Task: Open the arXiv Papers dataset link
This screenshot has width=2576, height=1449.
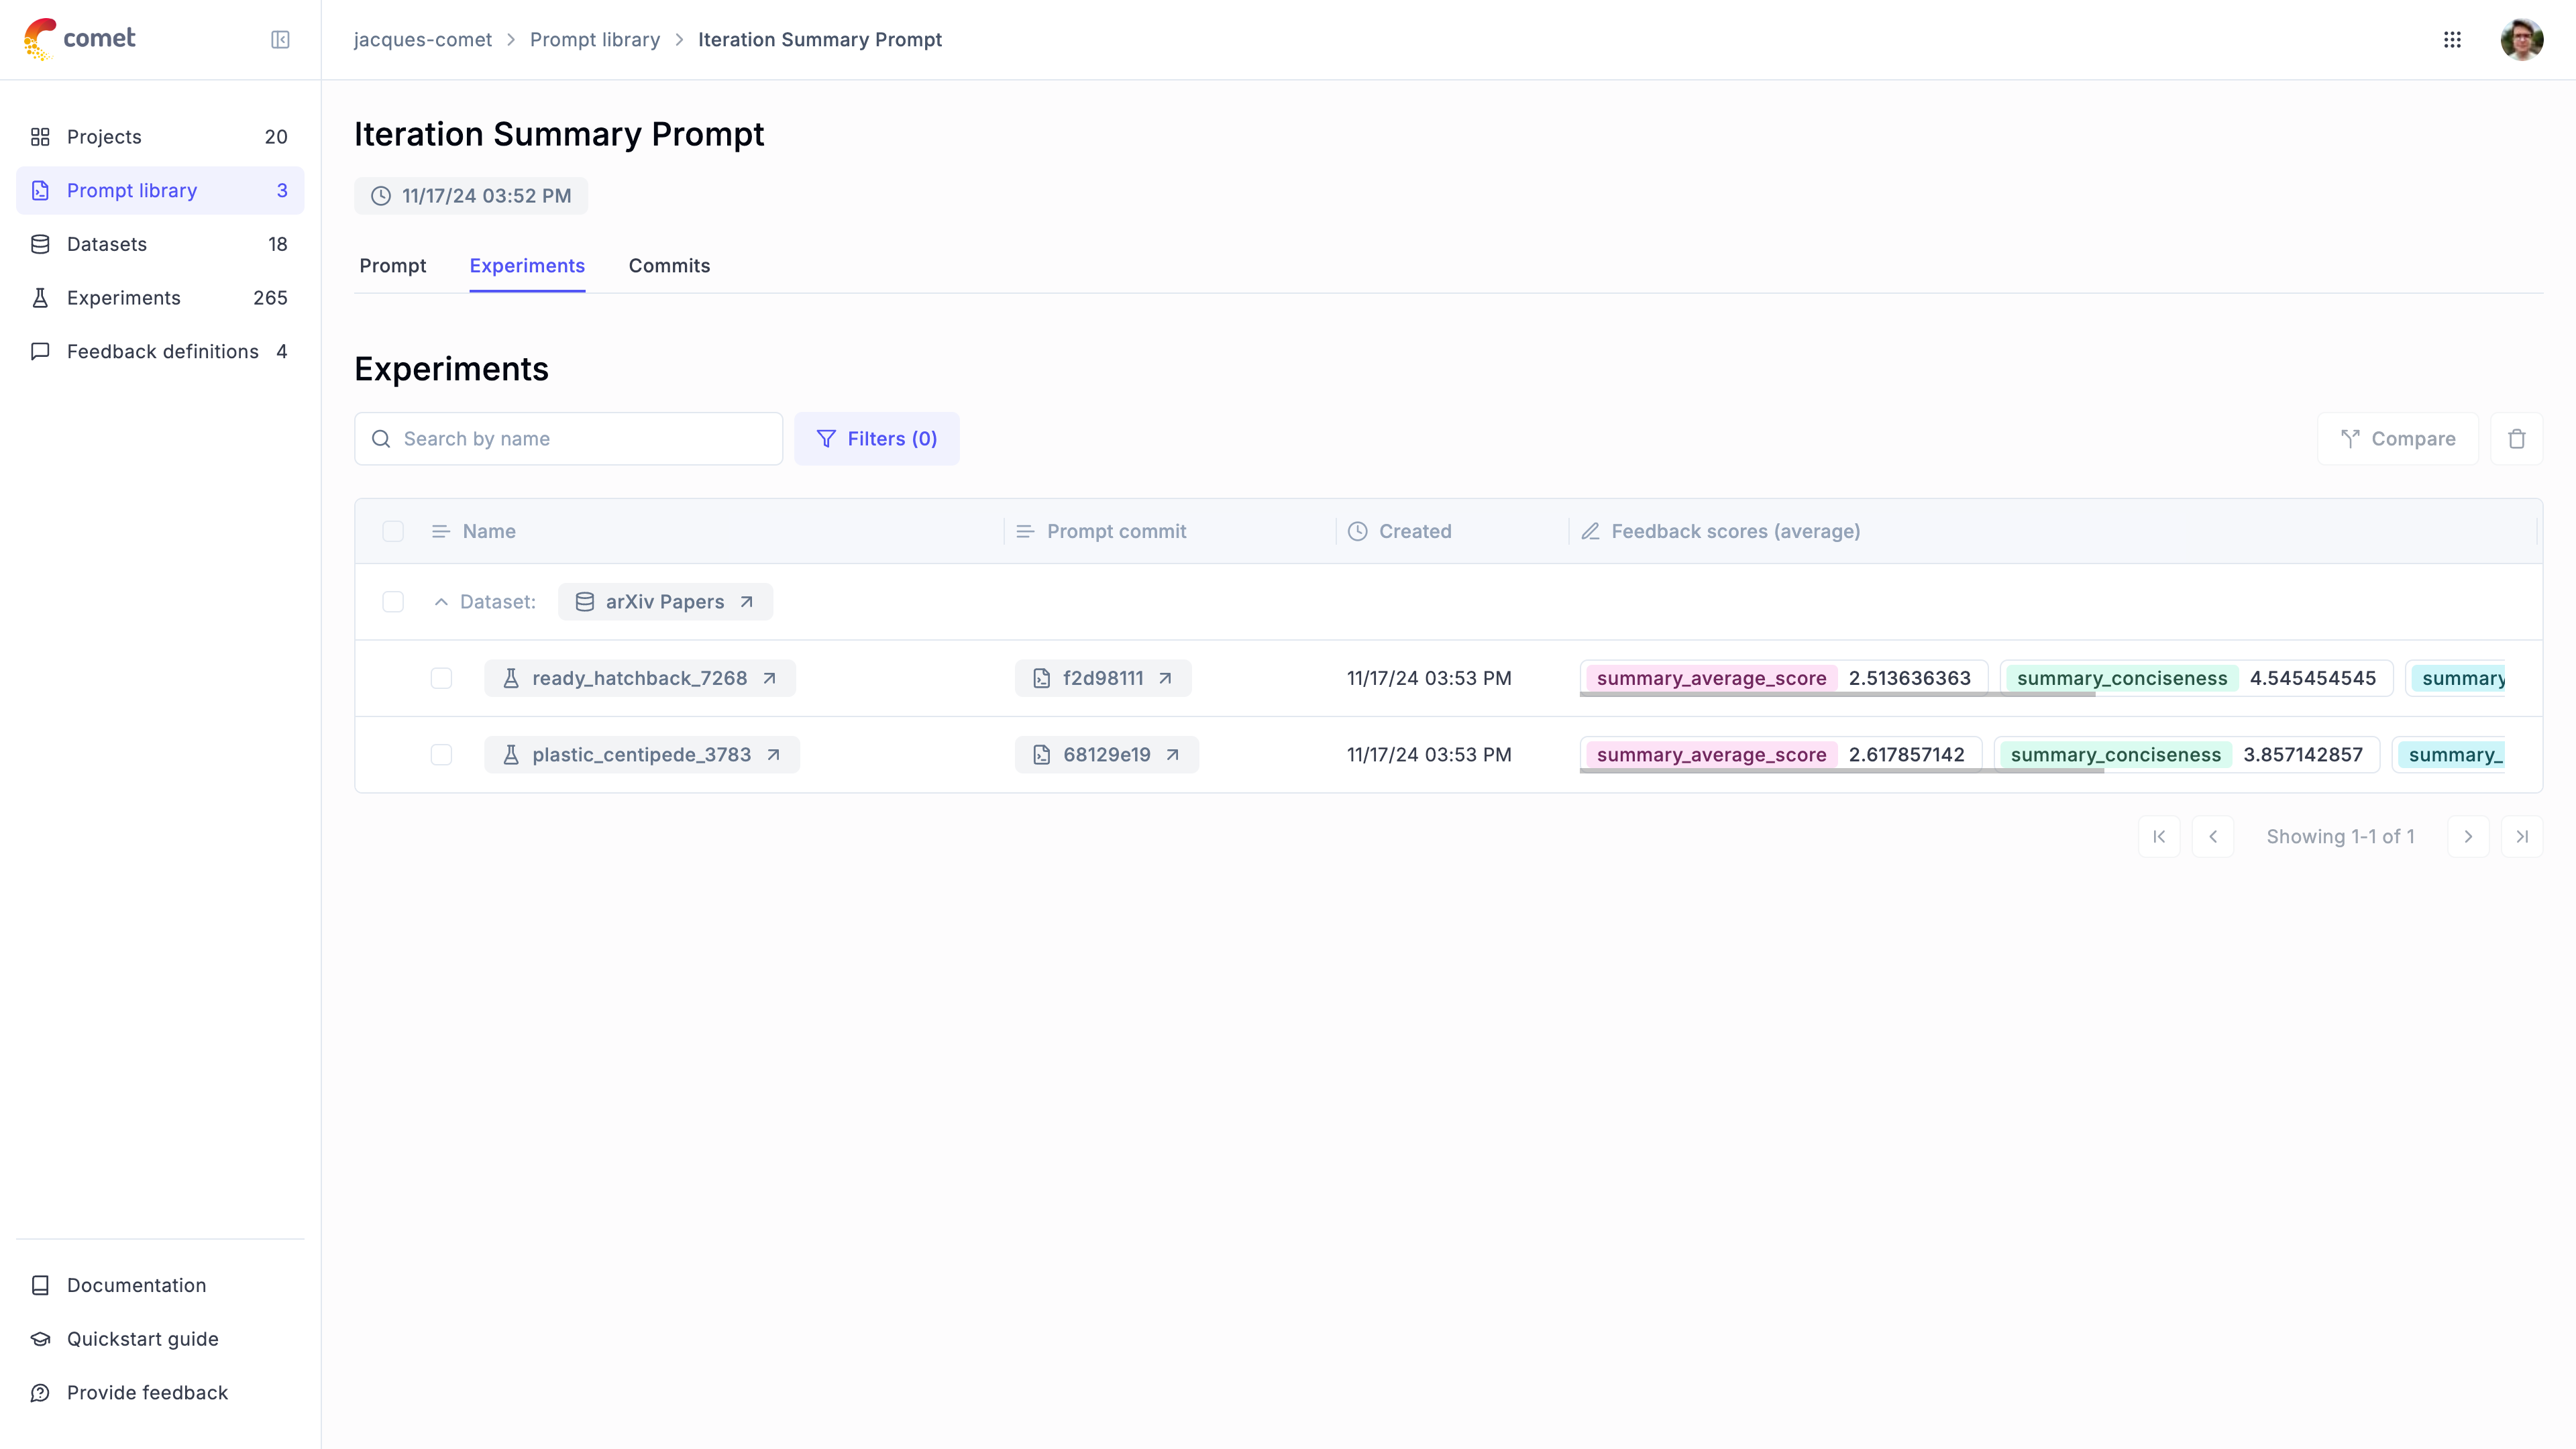Action: tap(665, 602)
